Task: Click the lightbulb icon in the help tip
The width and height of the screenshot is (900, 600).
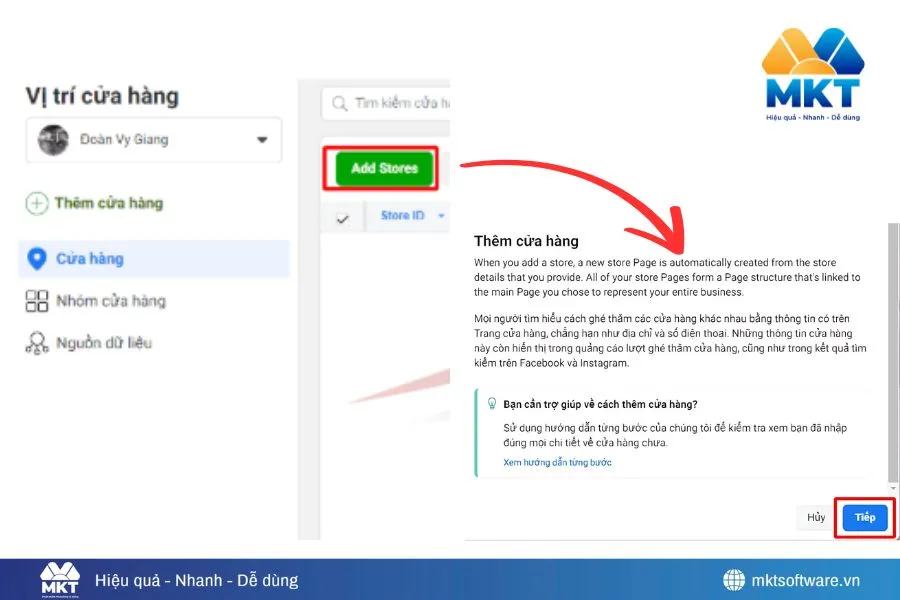Action: (491, 404)
